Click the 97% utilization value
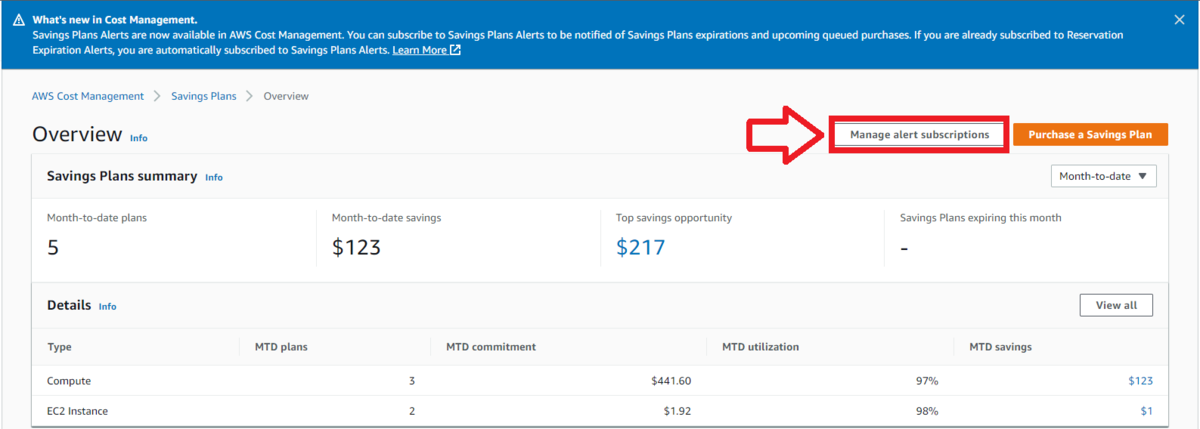The width and height of the screenshot is (1200, 429). (x=926, y=380)
